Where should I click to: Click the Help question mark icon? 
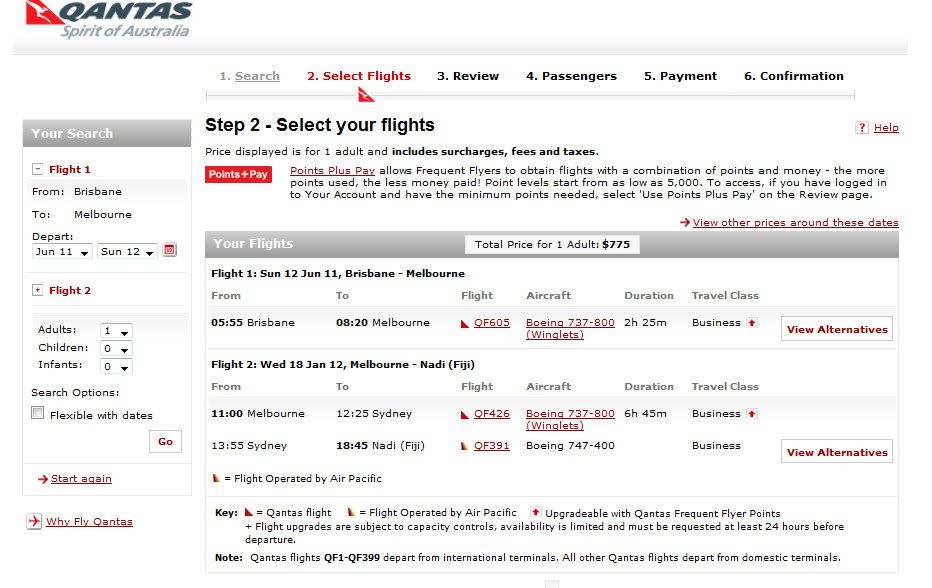click(862, 127)
